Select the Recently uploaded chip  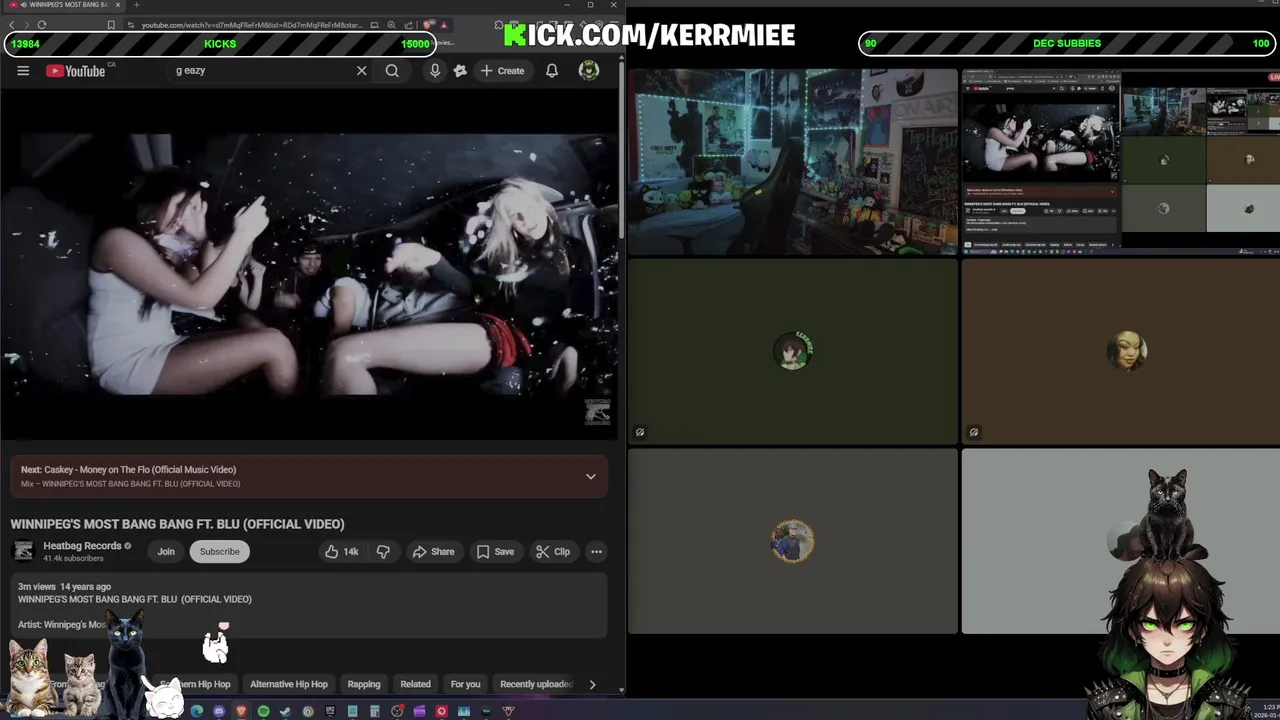click(x=536, y=684)
